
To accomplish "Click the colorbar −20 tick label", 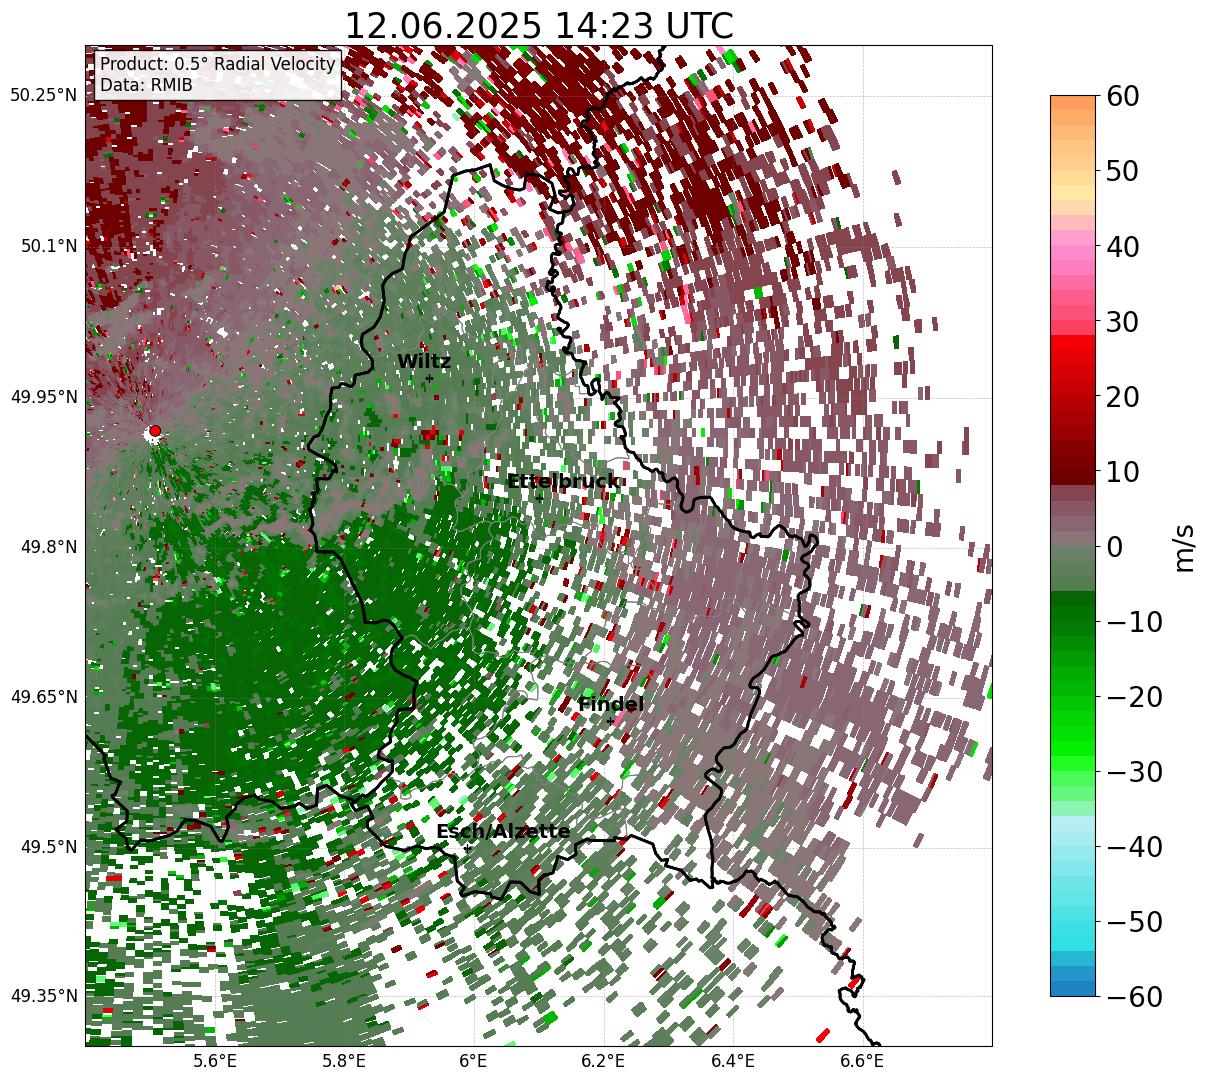I will [x=1133, y=696].
